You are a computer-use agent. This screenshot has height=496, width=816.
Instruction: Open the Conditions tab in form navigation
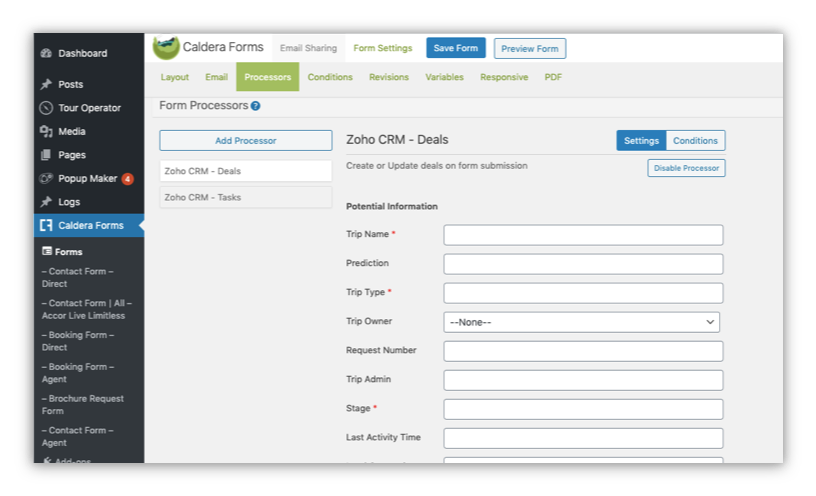tap(330, 77)
